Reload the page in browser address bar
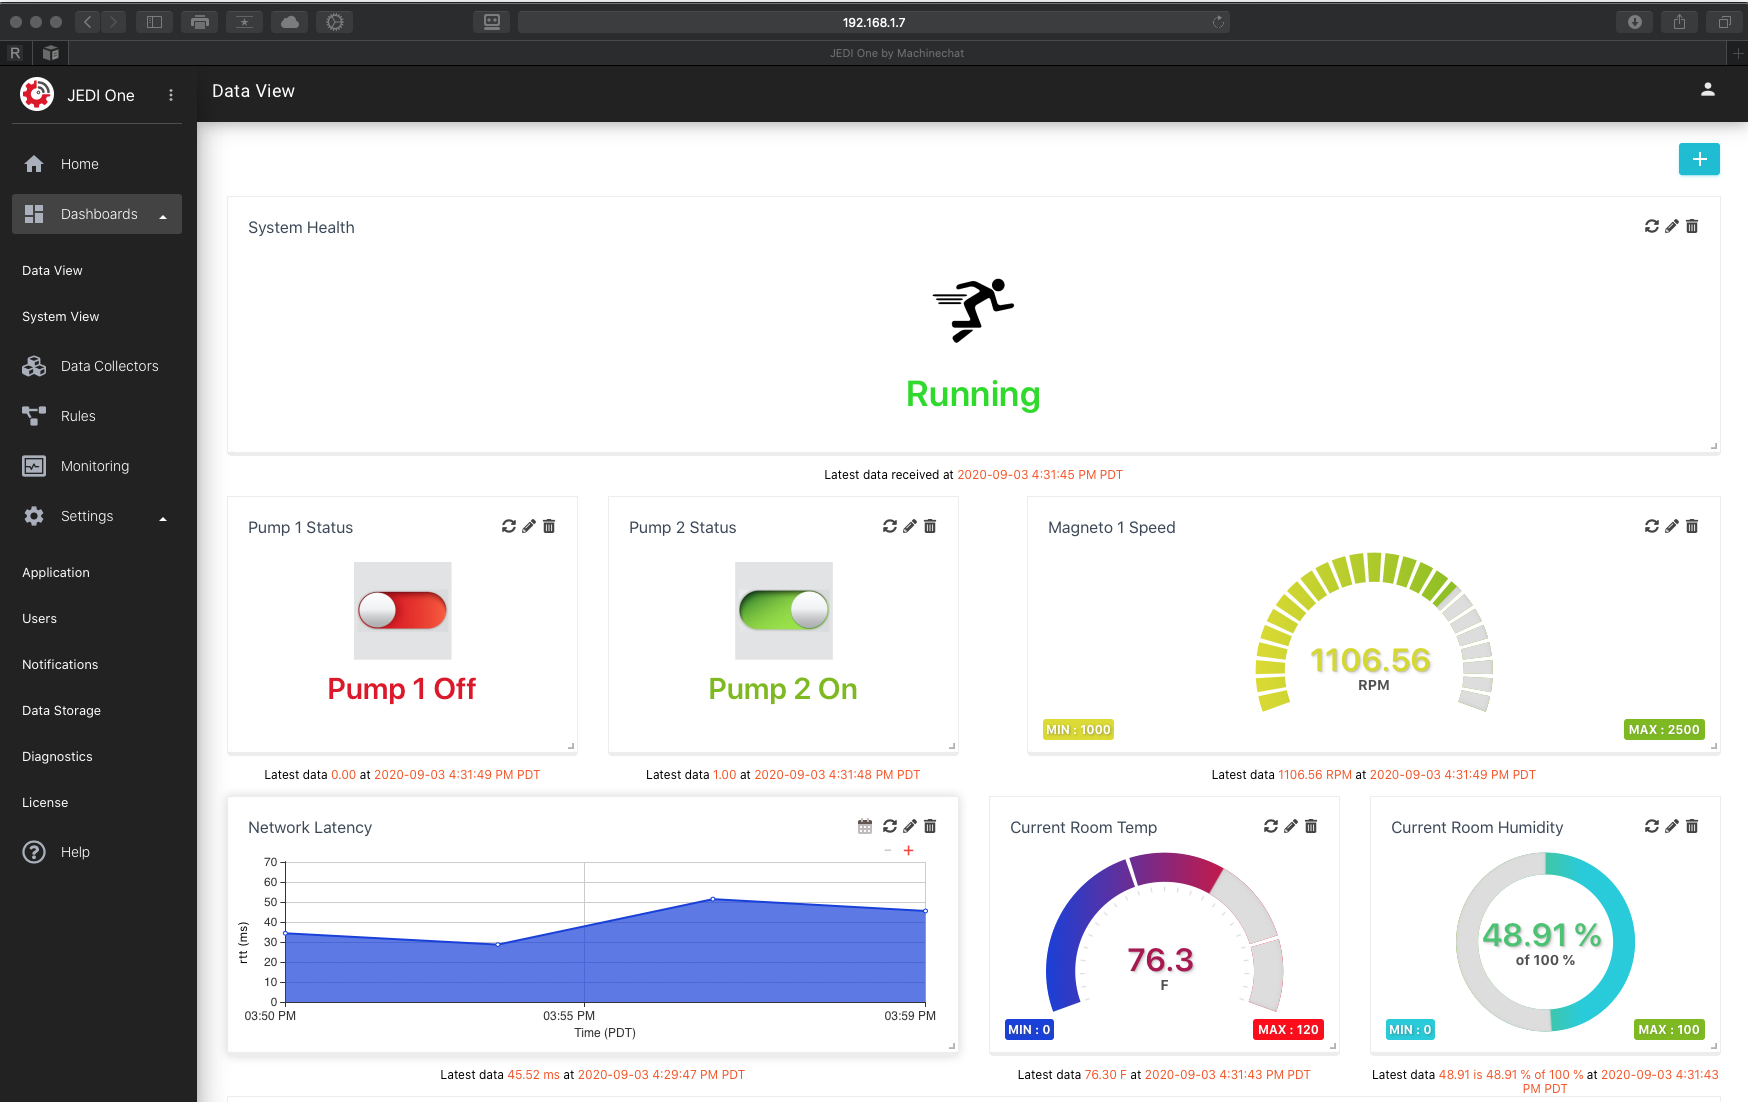1748x1102 pixels. point(1218,22)
